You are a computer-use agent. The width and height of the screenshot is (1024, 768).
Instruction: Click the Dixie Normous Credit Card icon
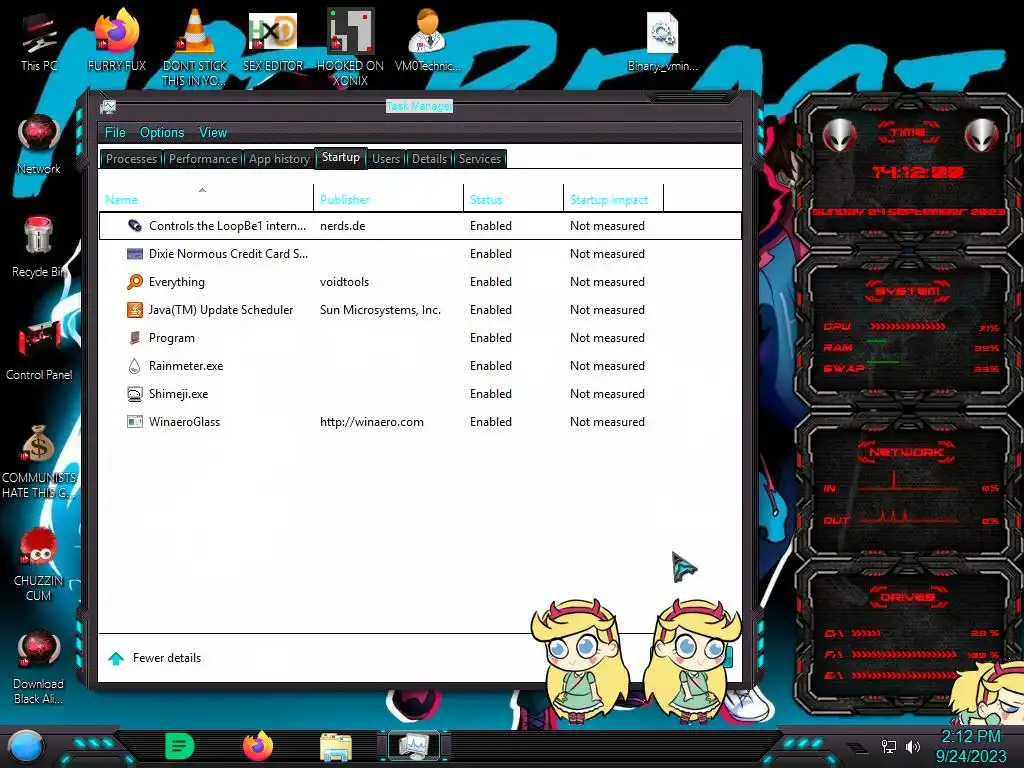135,254
